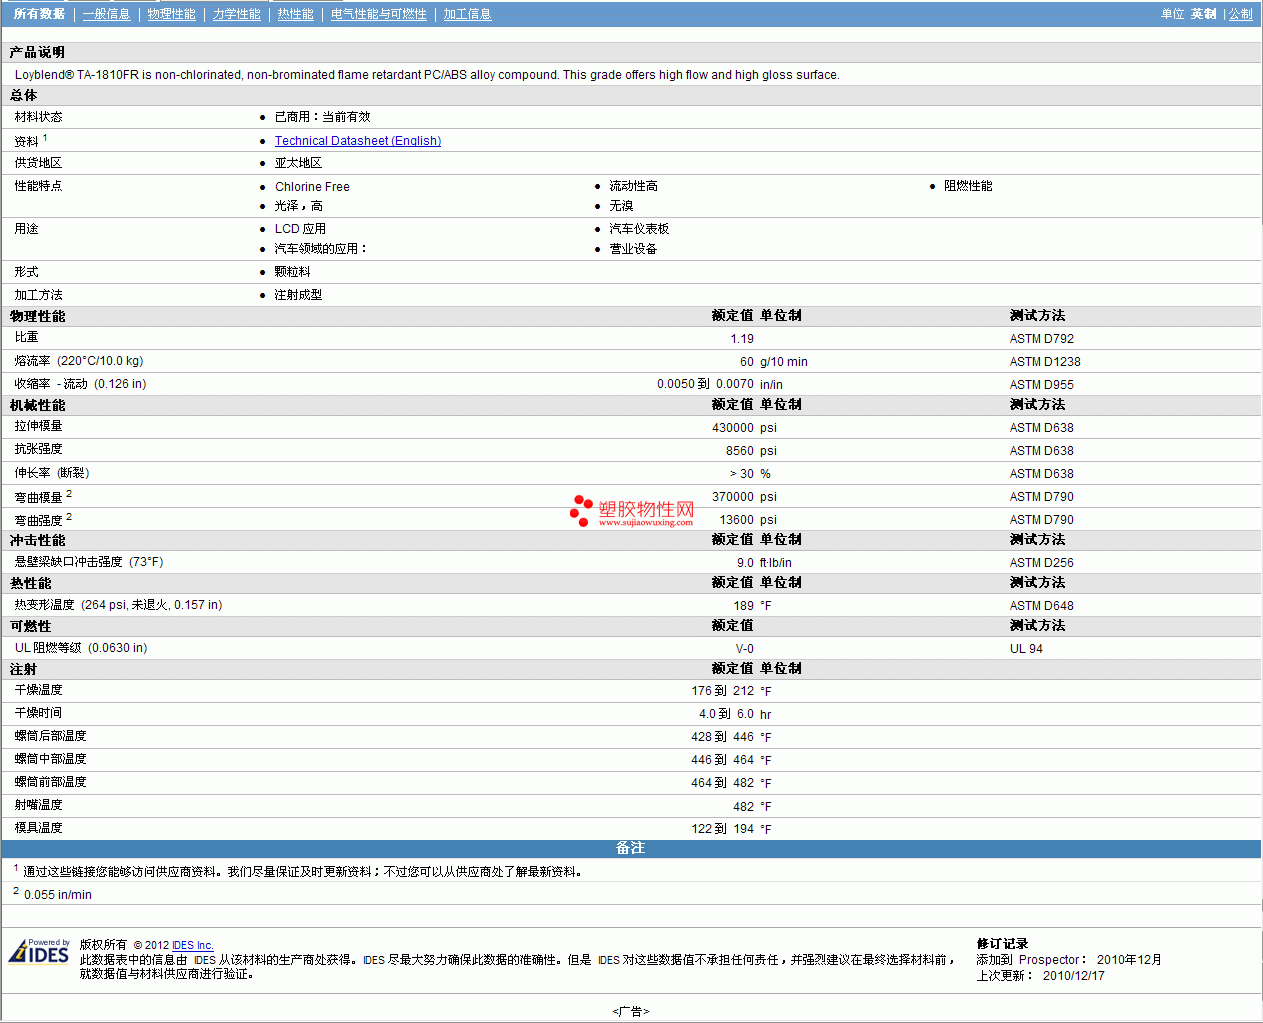Viewport: 1263px width, 1023px height.
Task: Switch units to 公制
Action: click(1241, 14)
